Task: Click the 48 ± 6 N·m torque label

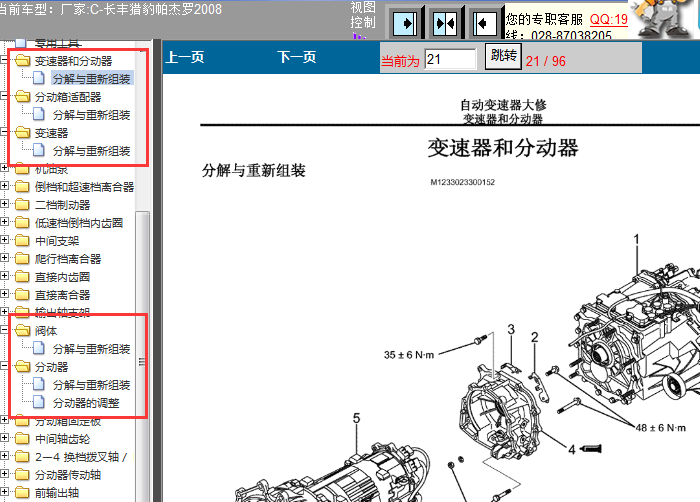Action: point(661,428)
